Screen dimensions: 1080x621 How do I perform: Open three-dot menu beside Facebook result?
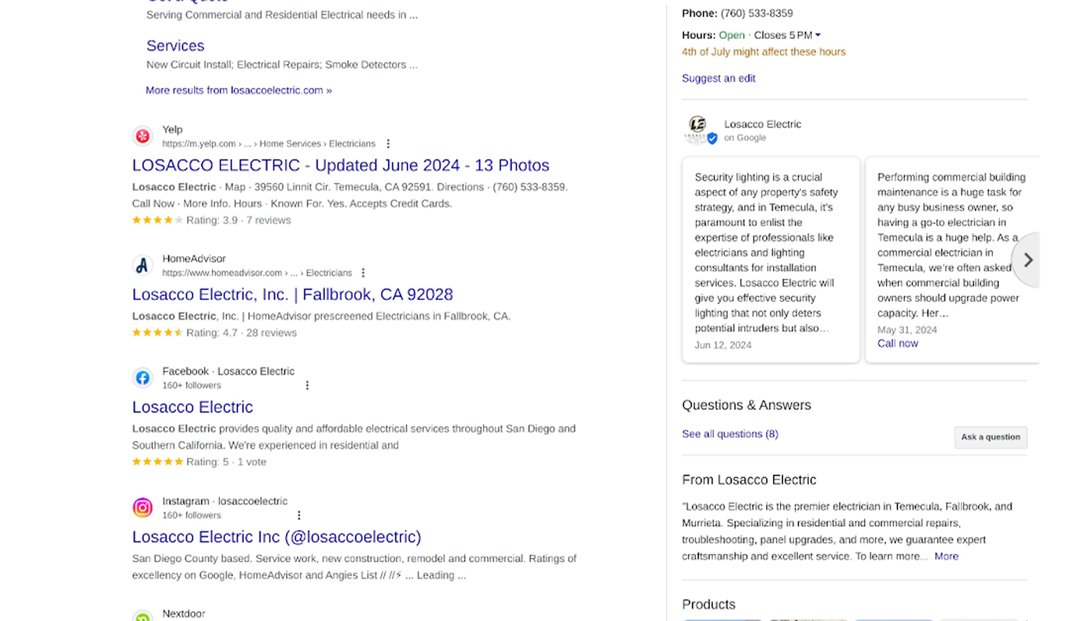coord(307,385)
